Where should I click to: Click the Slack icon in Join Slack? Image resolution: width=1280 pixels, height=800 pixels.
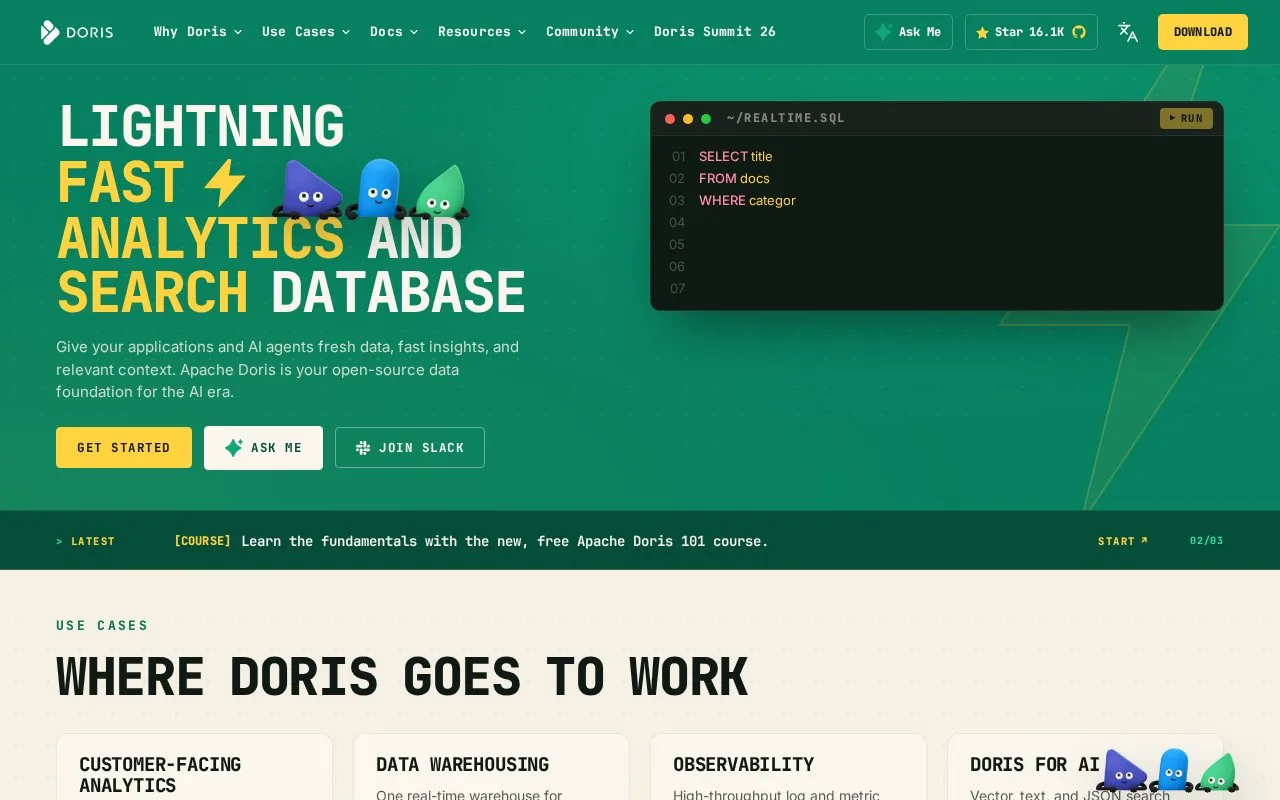pos(363,448)
